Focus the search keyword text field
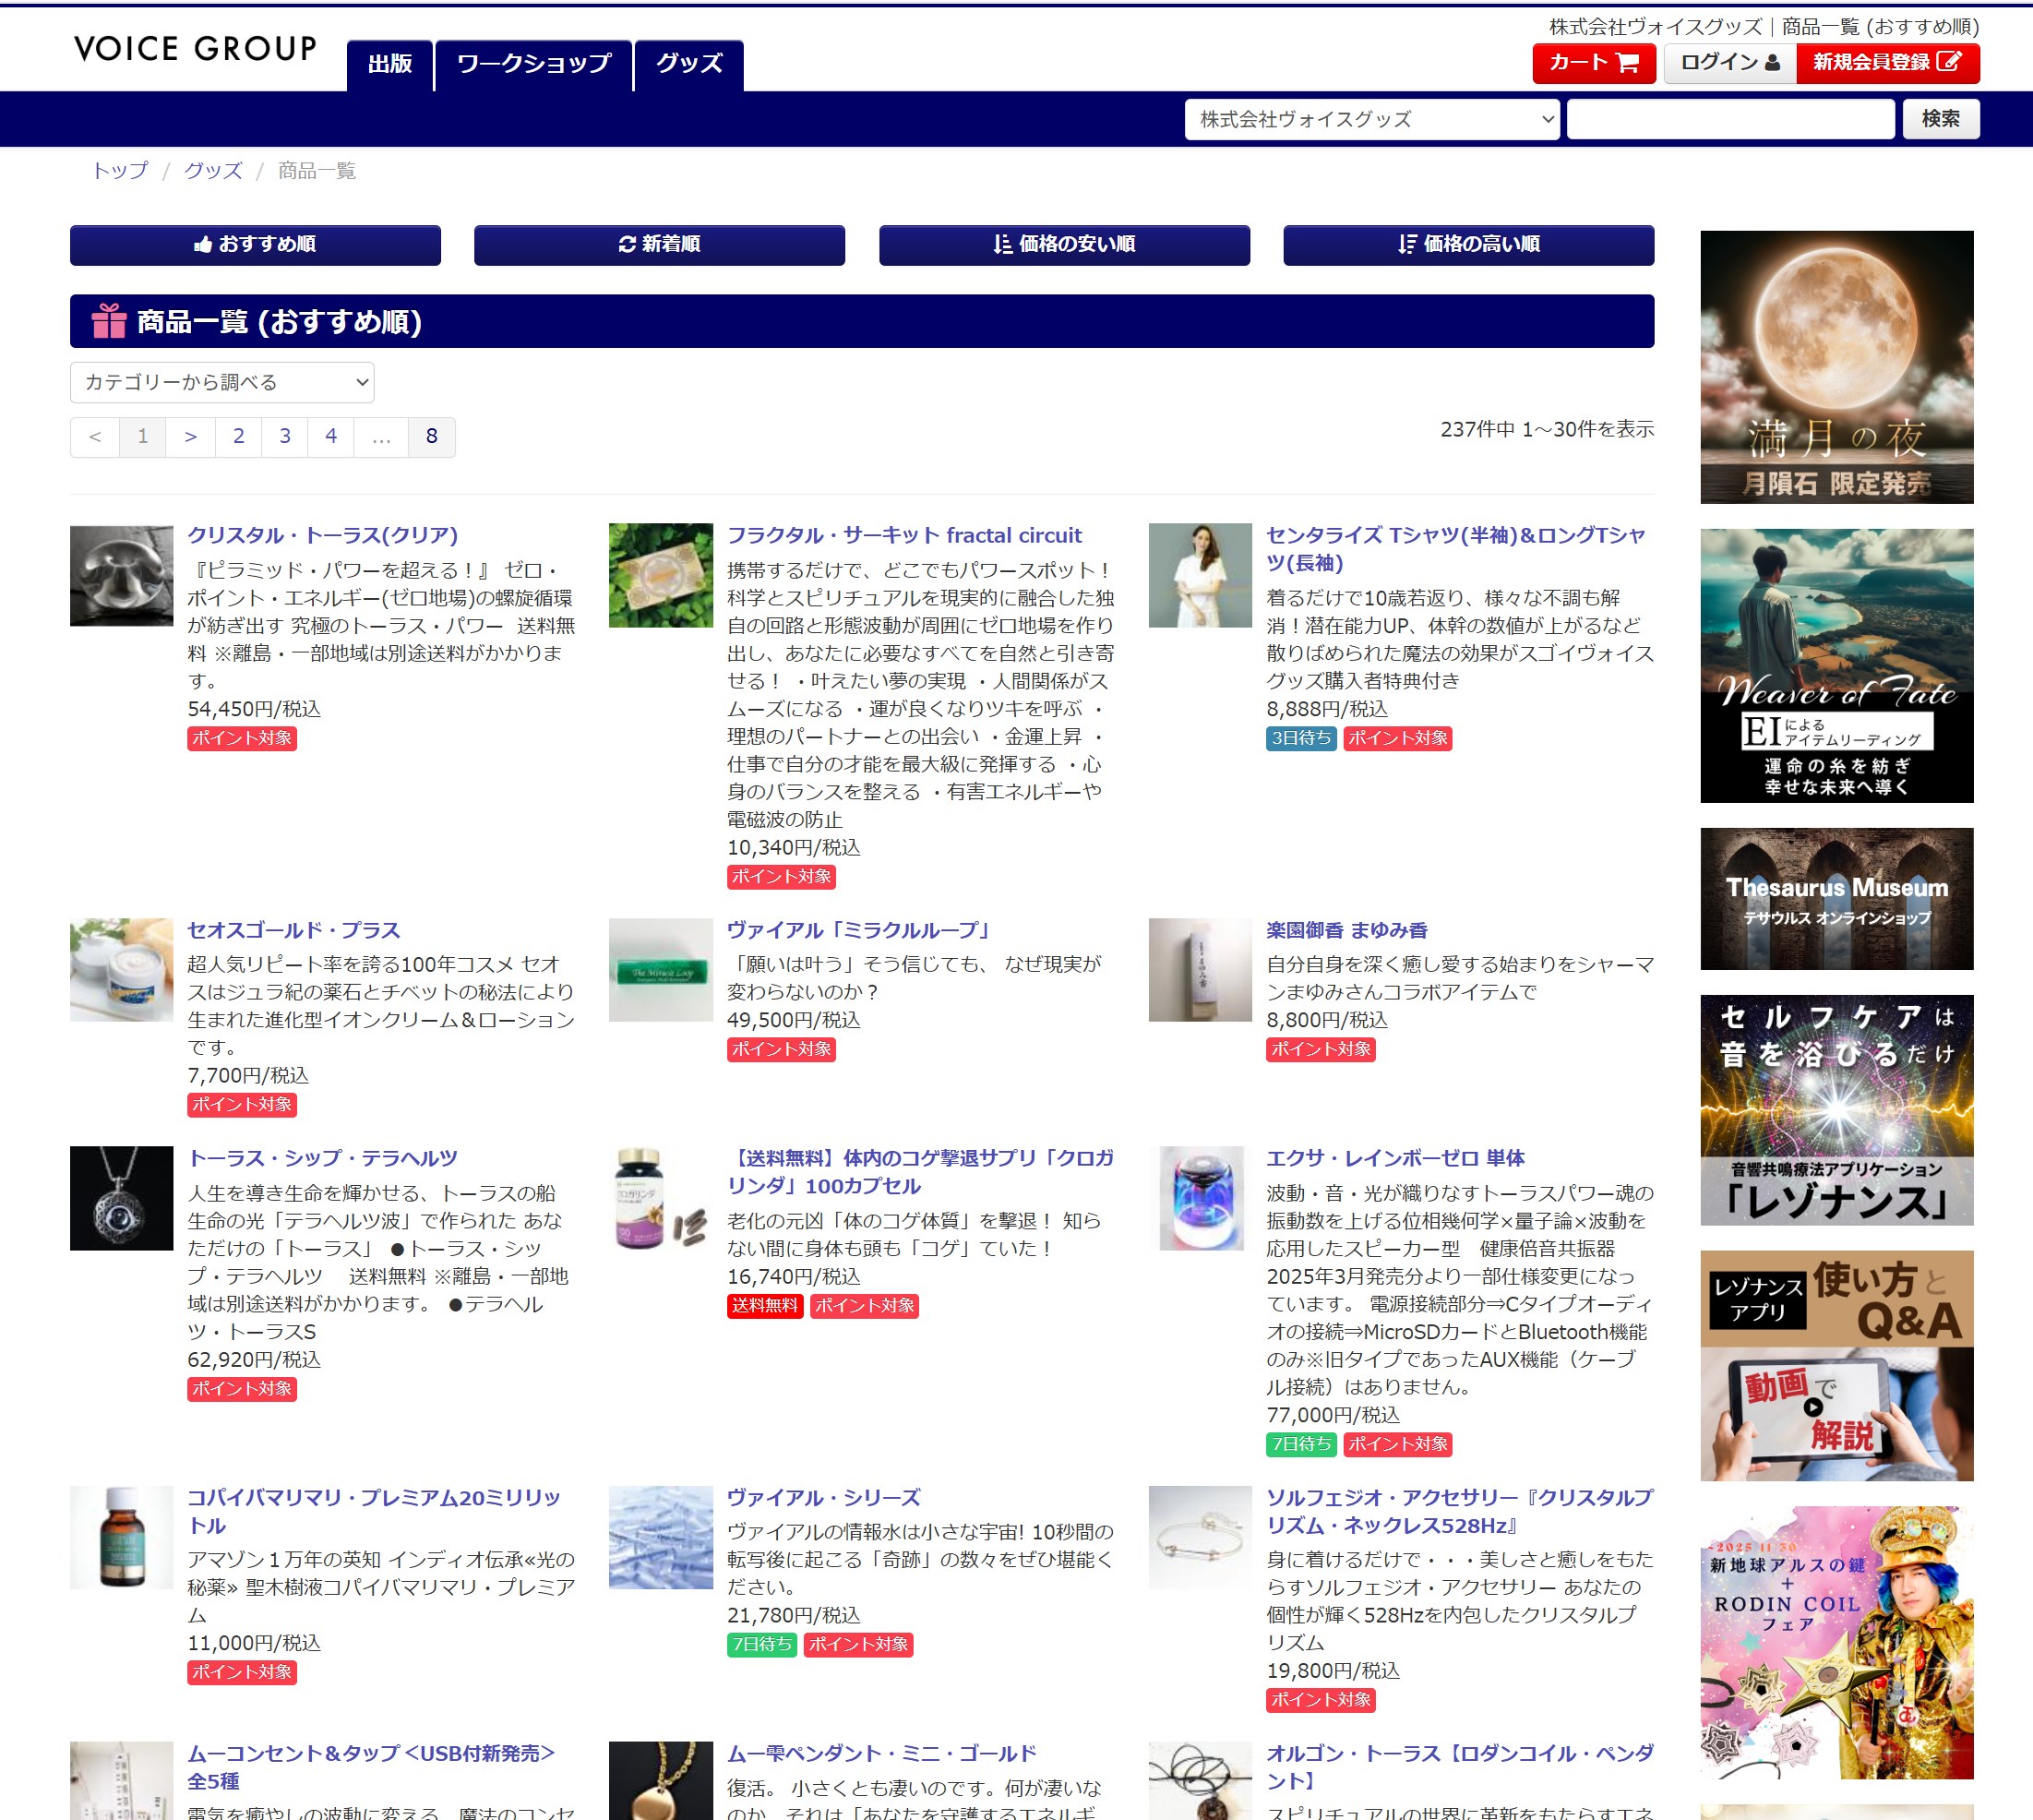This screenshot has height=1820, width=2033. pyautogui.click(x=1730, y=119)
